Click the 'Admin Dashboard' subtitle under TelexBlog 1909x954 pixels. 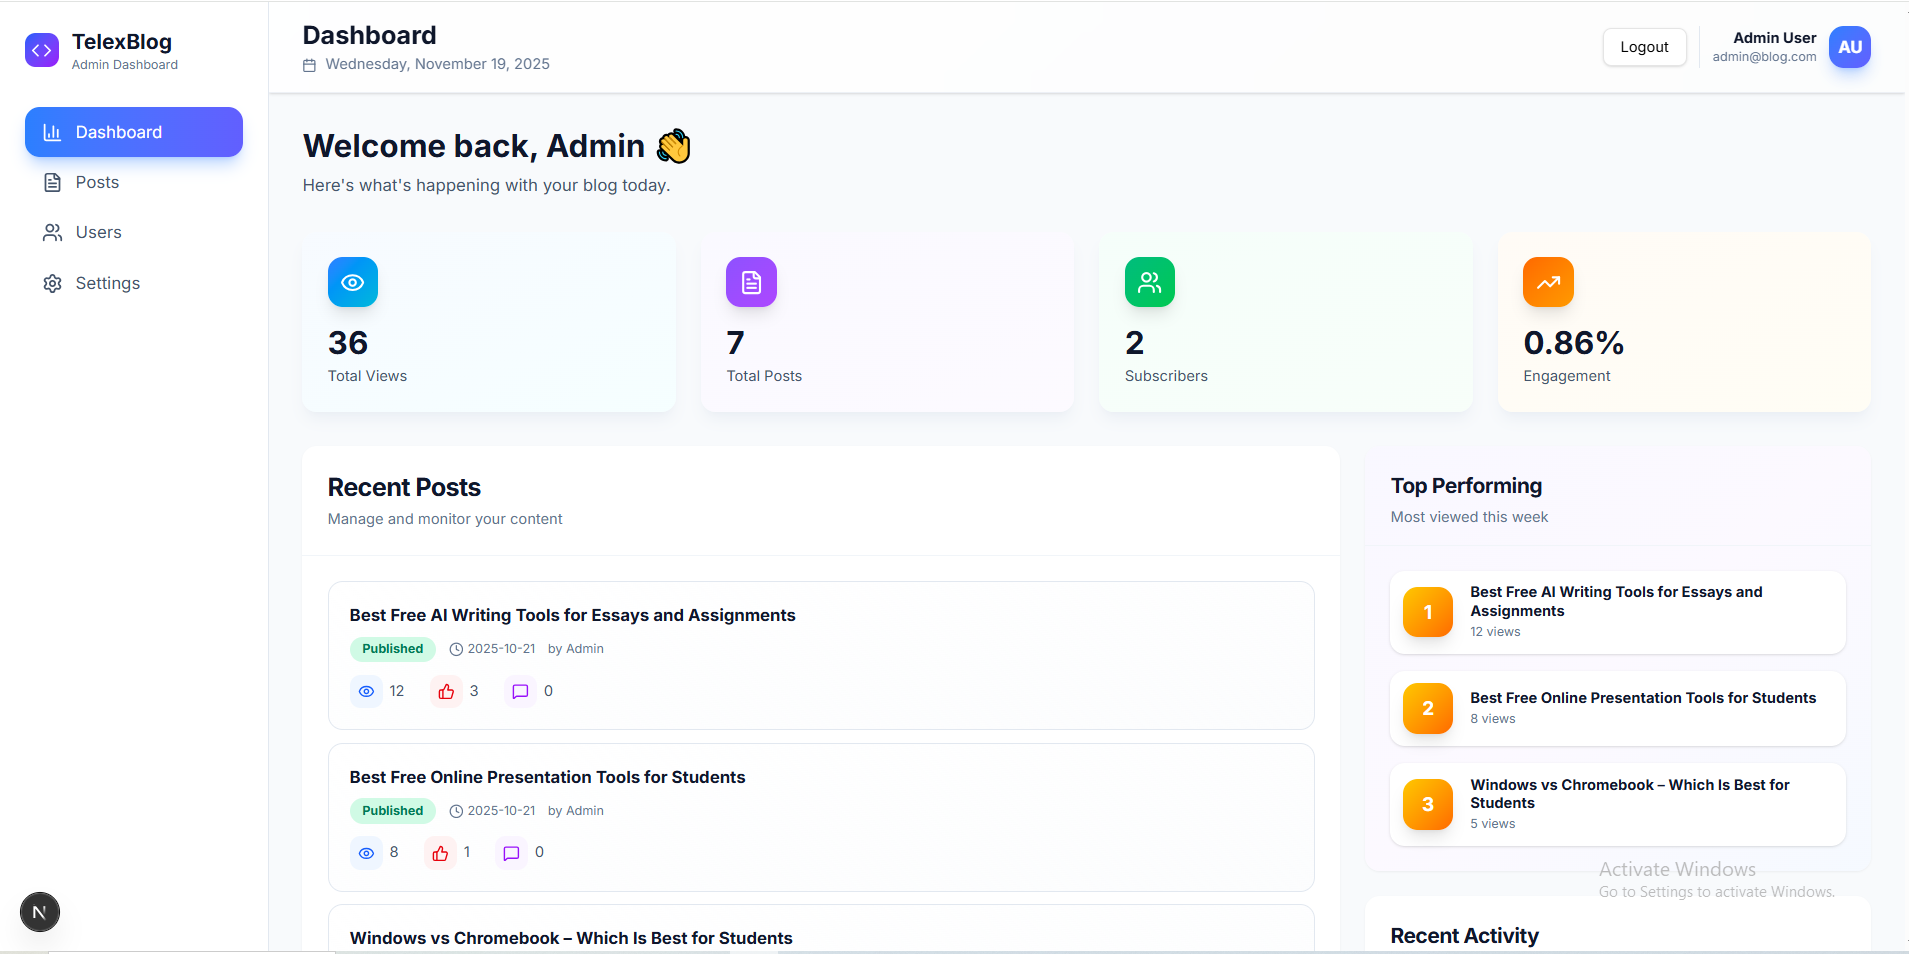[125, 65]
